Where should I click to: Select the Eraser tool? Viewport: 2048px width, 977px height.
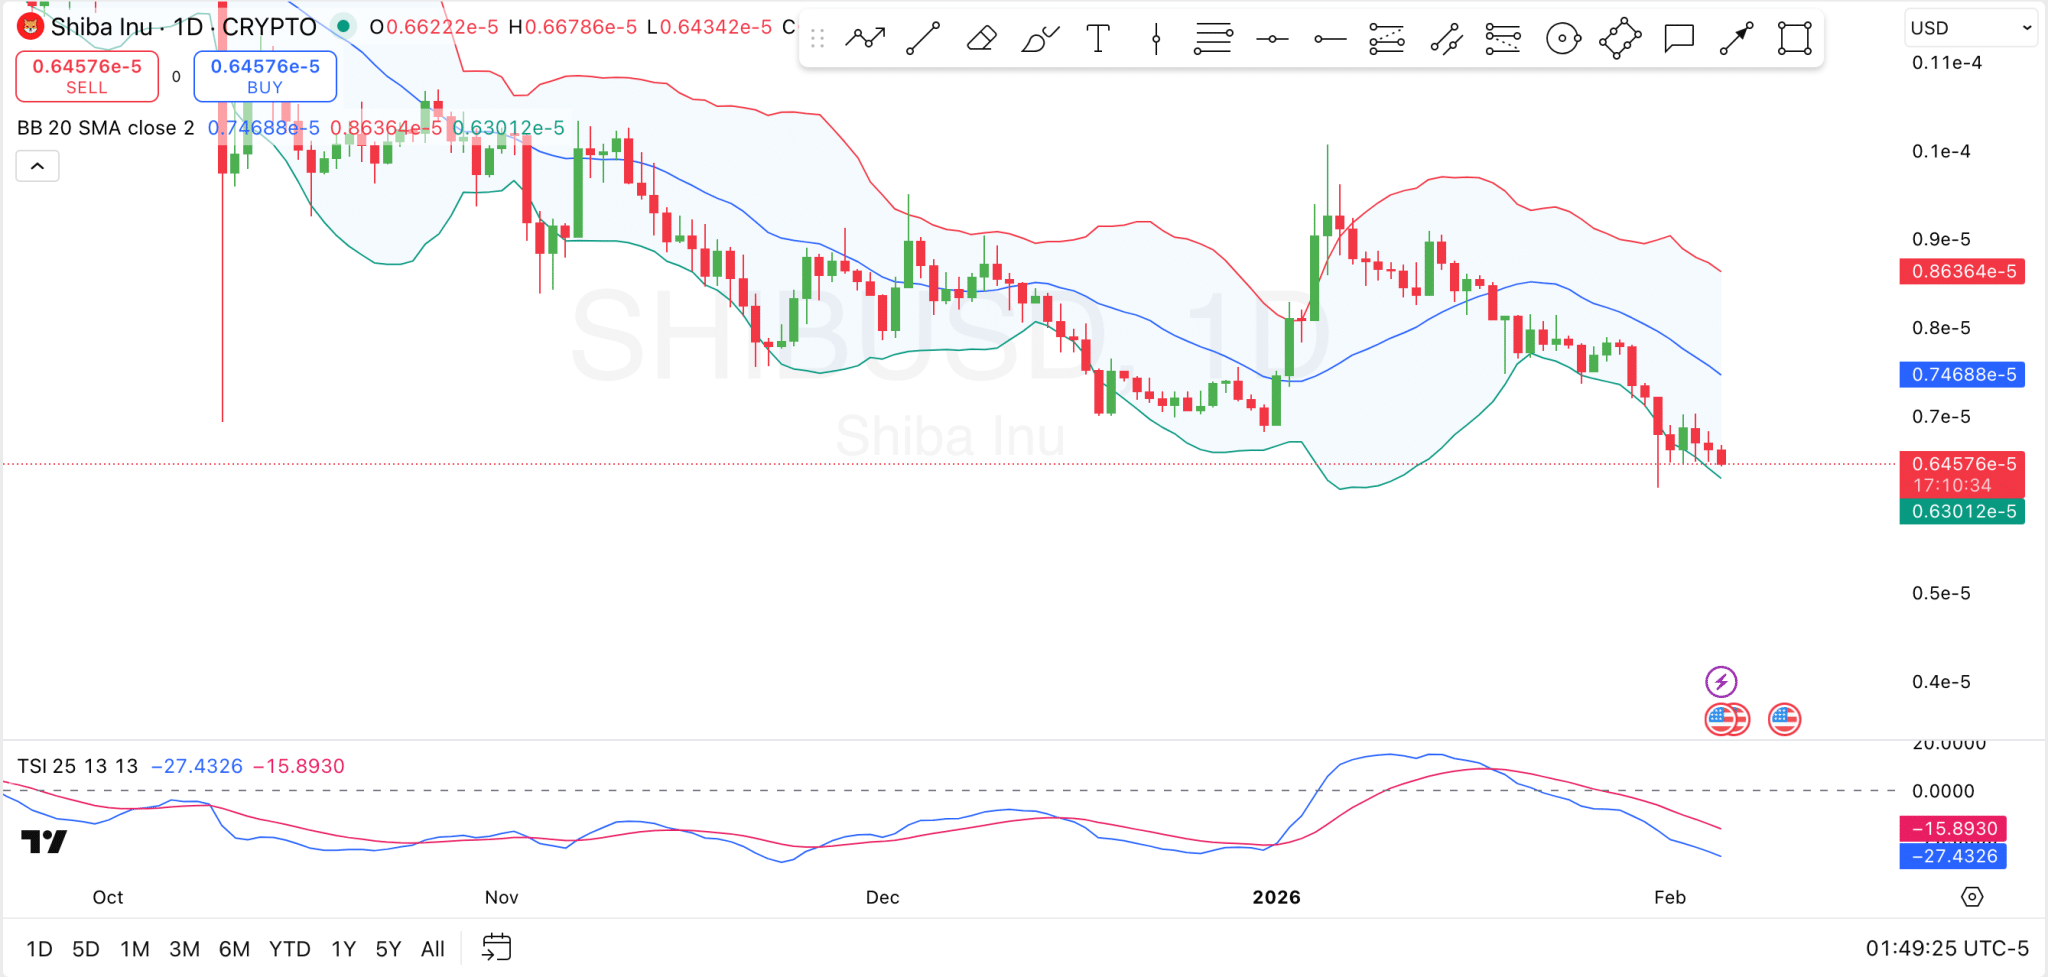981,38
